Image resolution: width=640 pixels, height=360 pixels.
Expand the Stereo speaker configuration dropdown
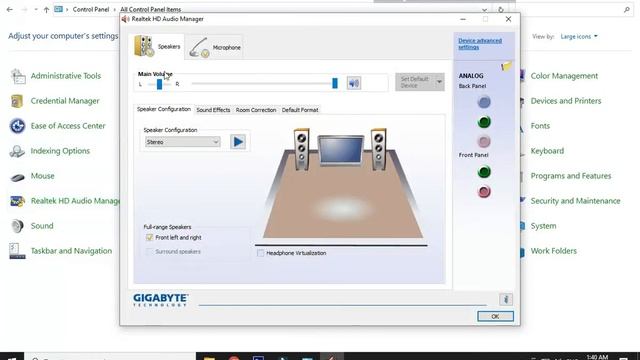coord(182,142)
